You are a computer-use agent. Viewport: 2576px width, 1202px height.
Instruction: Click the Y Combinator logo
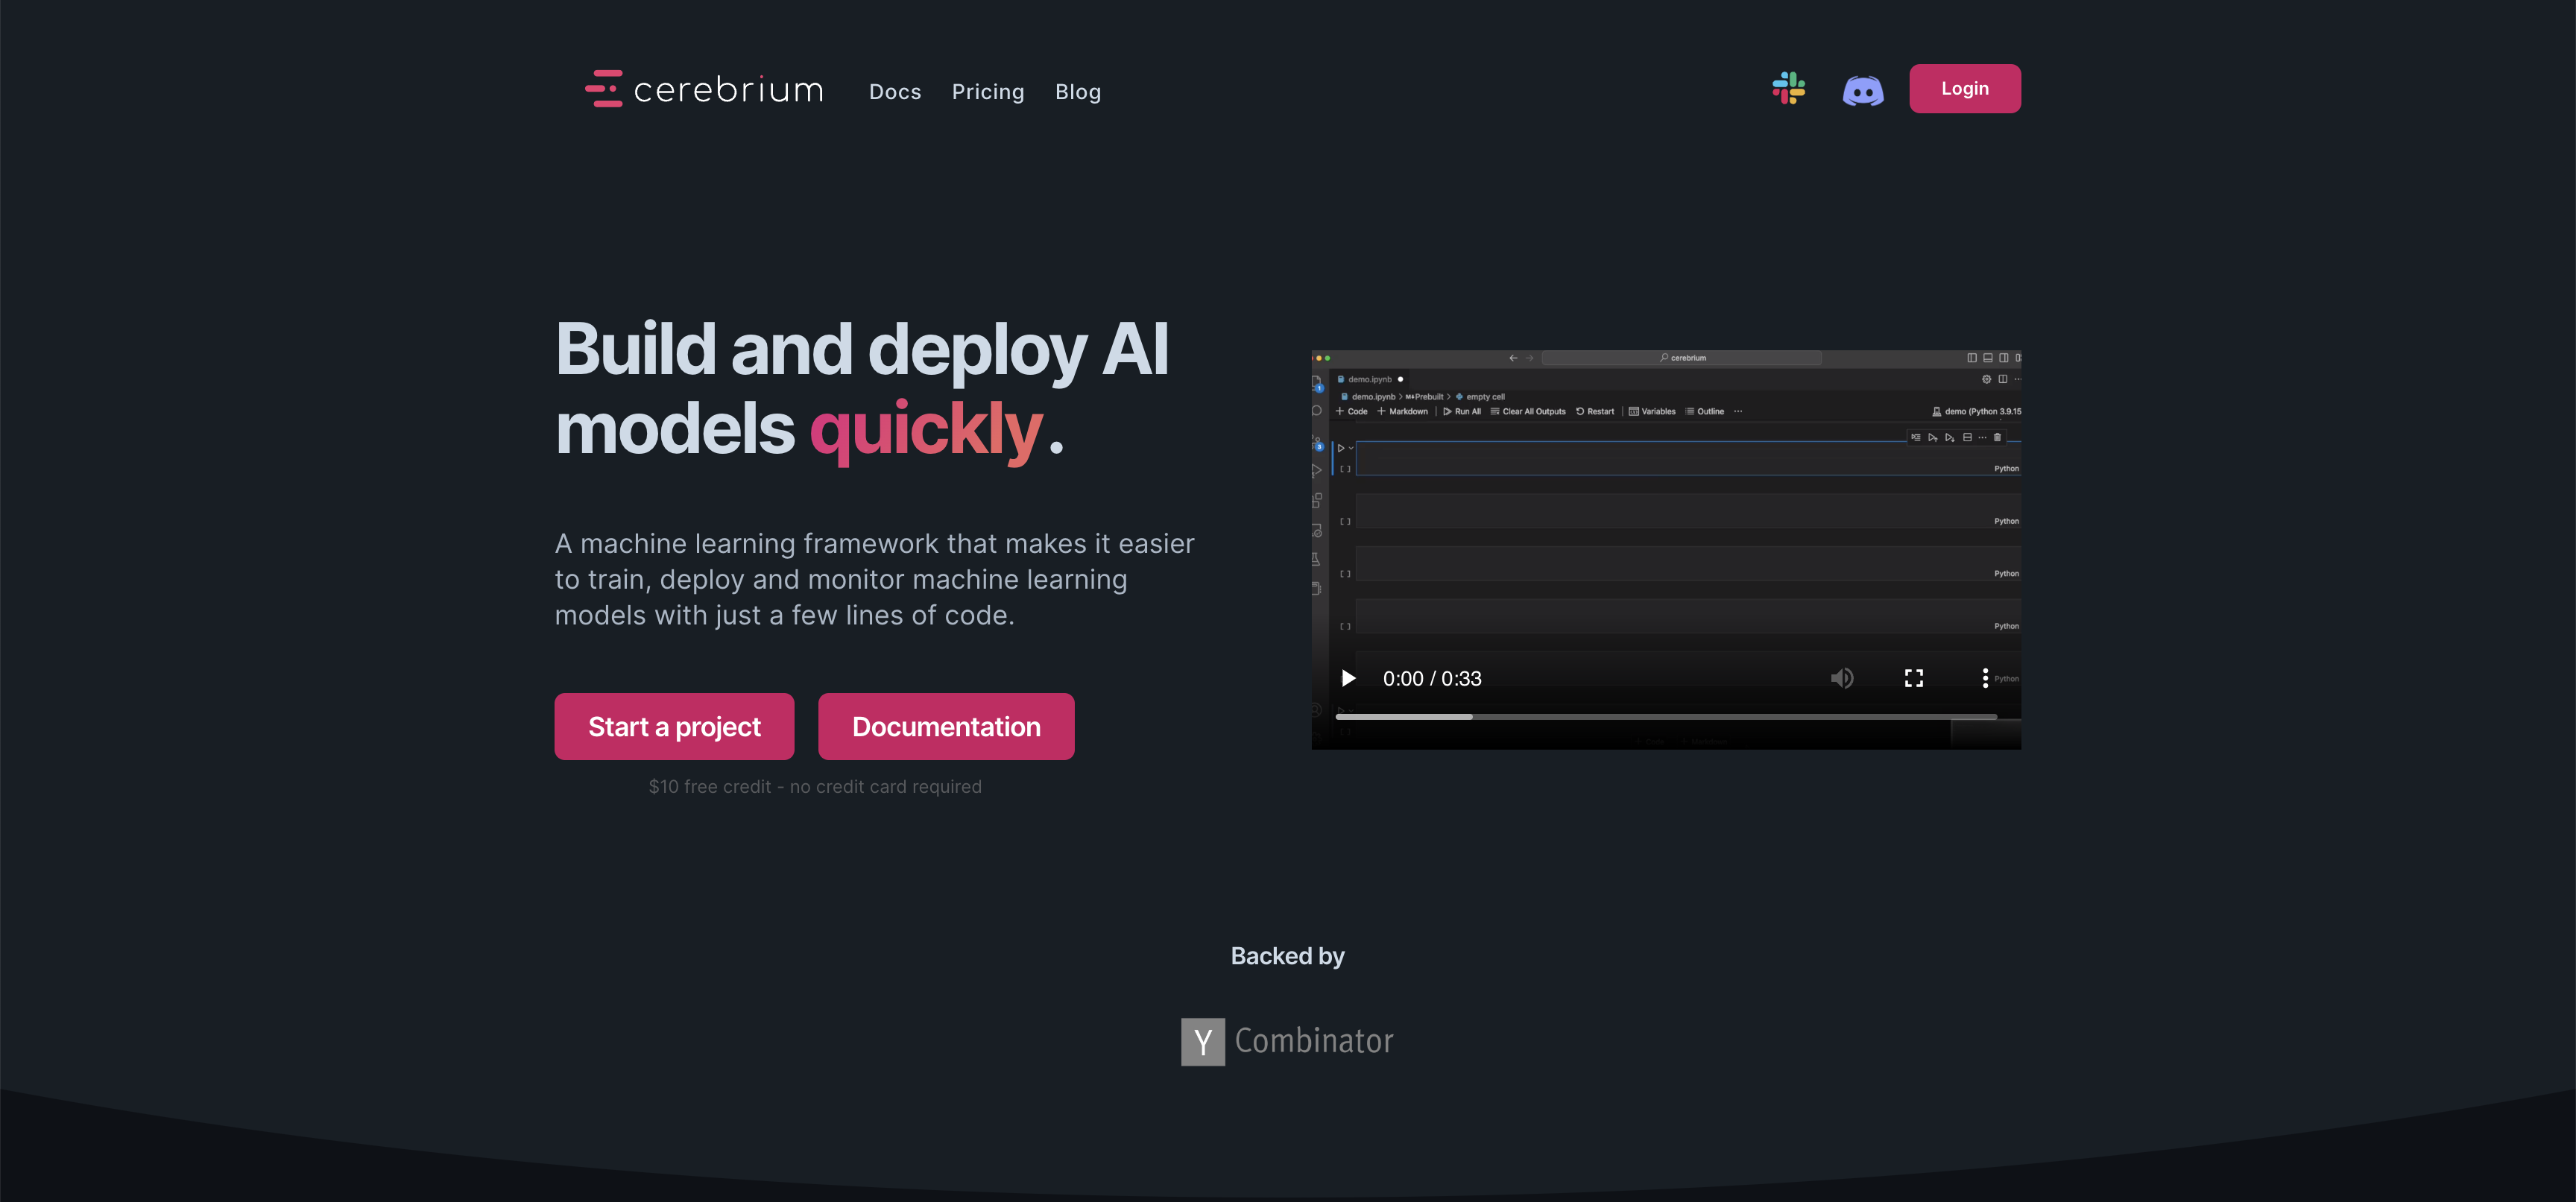1287,1040
